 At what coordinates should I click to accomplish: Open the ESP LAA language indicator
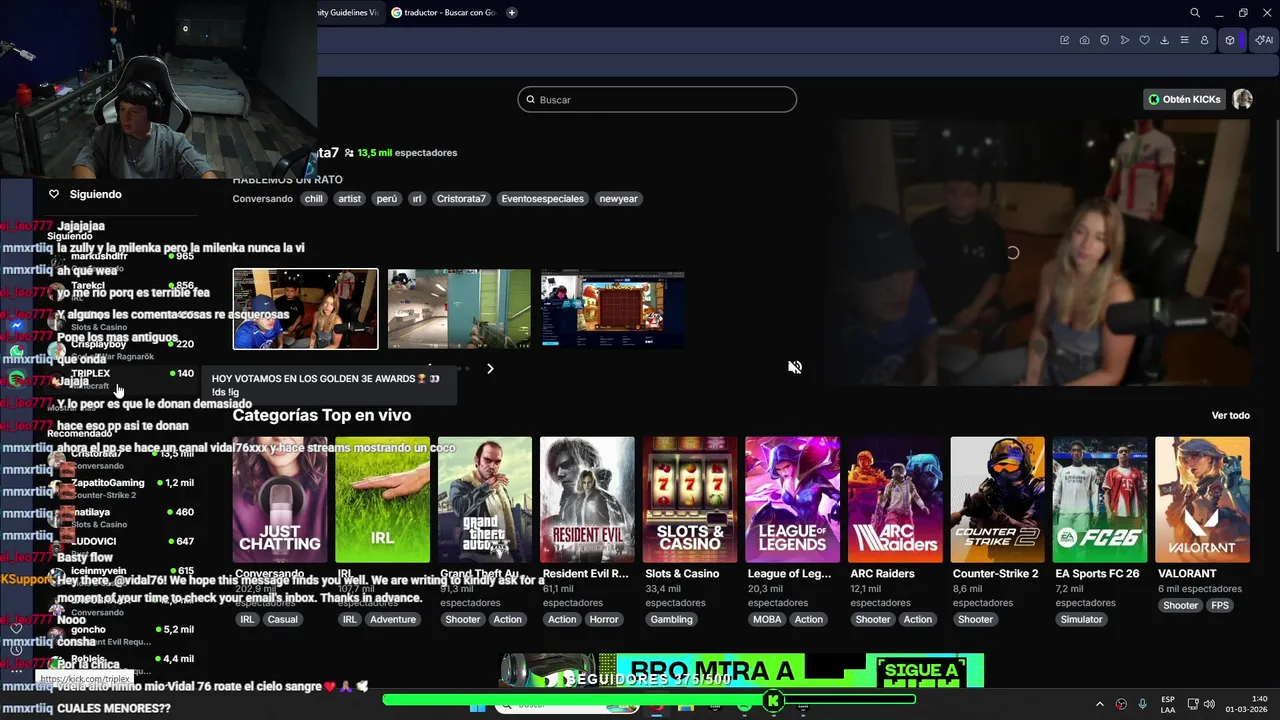pyautogui.click(x=1168, y=705)
